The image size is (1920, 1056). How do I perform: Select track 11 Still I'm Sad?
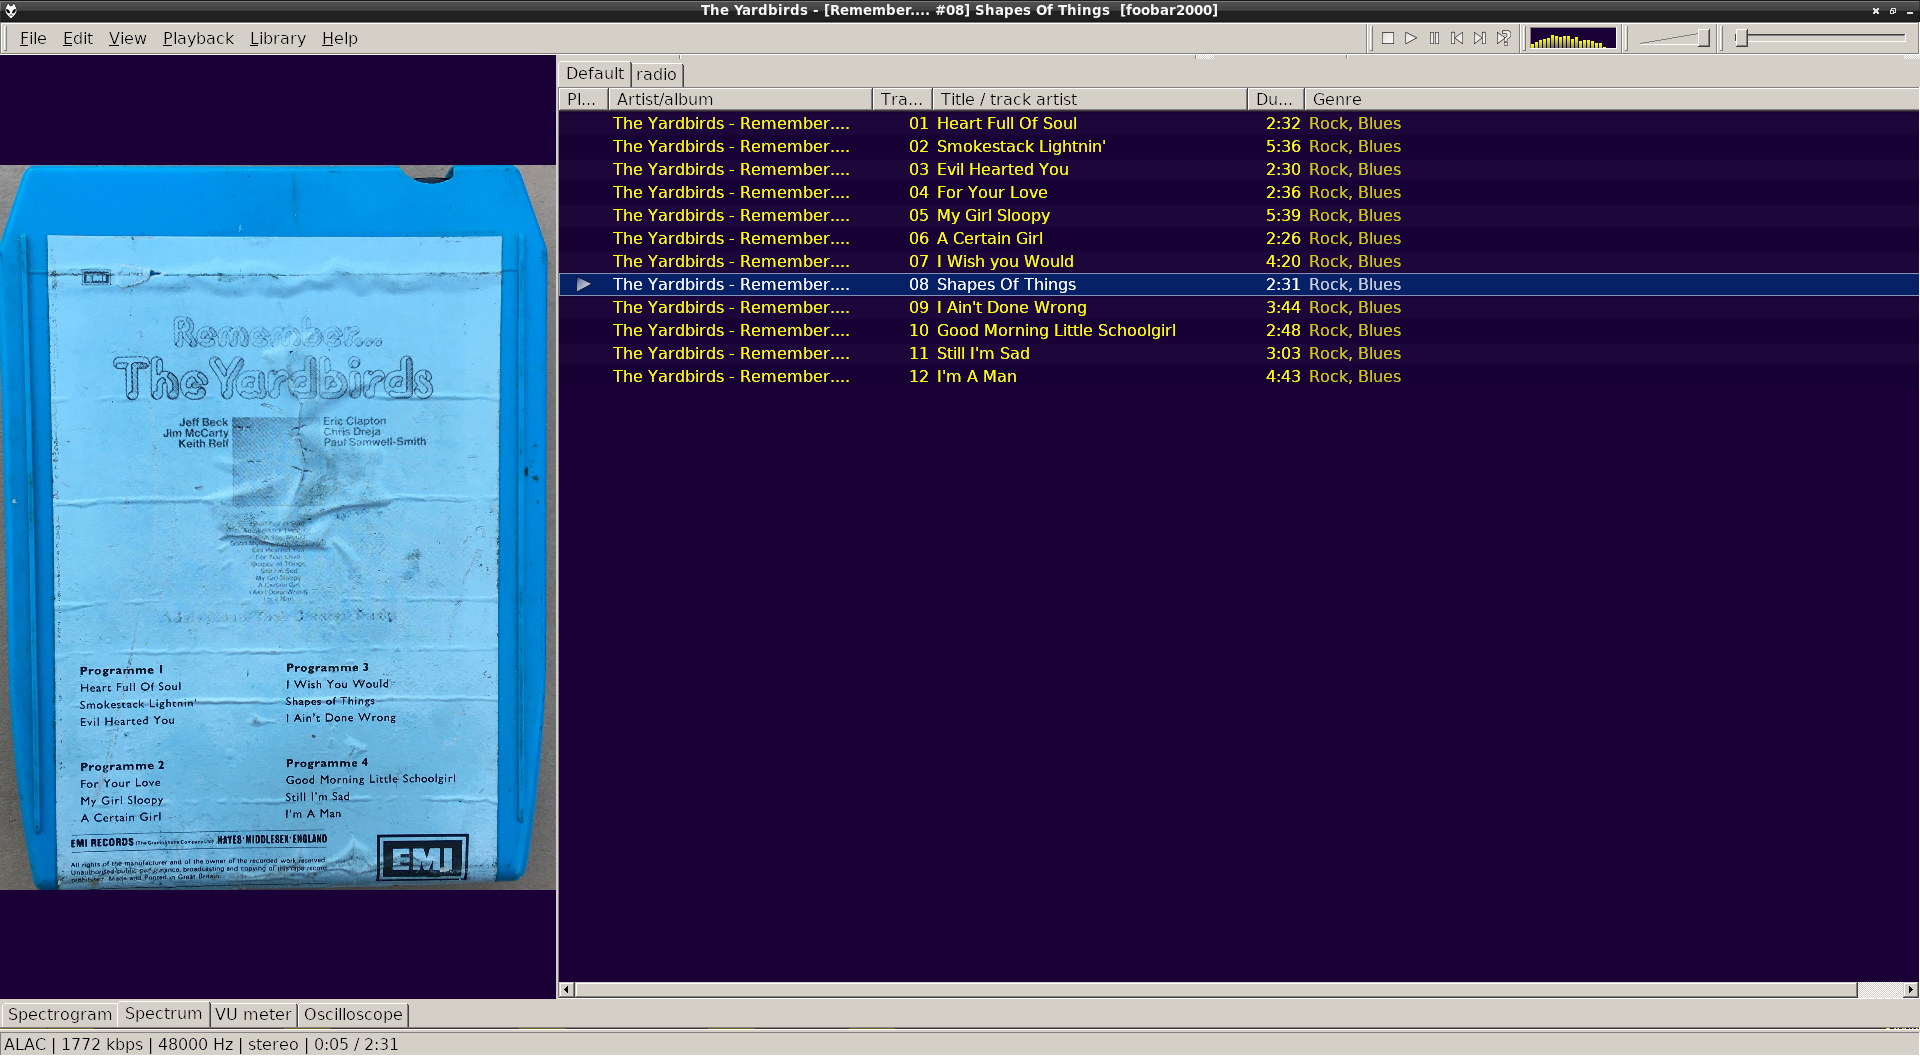click(1238, 353)
